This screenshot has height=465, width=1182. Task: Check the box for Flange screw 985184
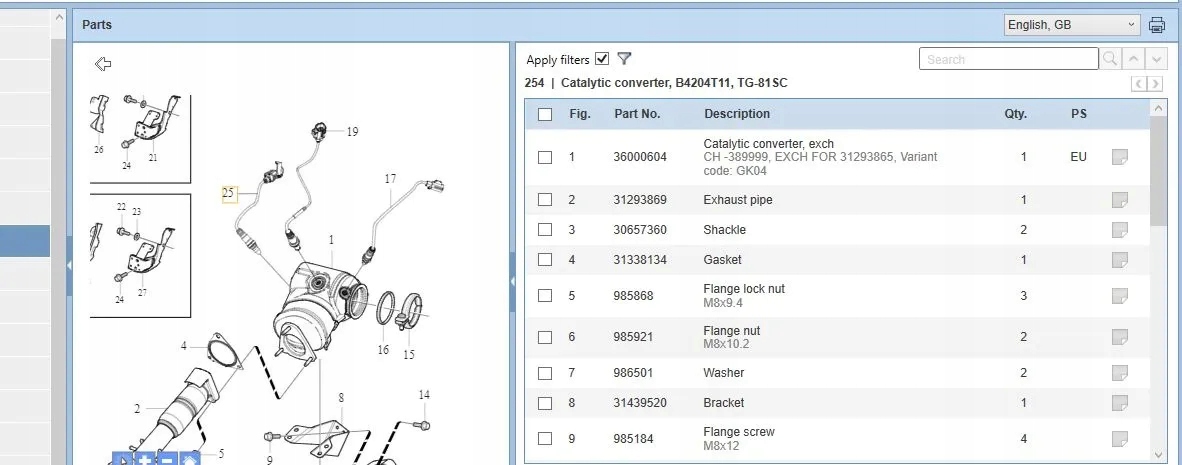pos(545,439)
